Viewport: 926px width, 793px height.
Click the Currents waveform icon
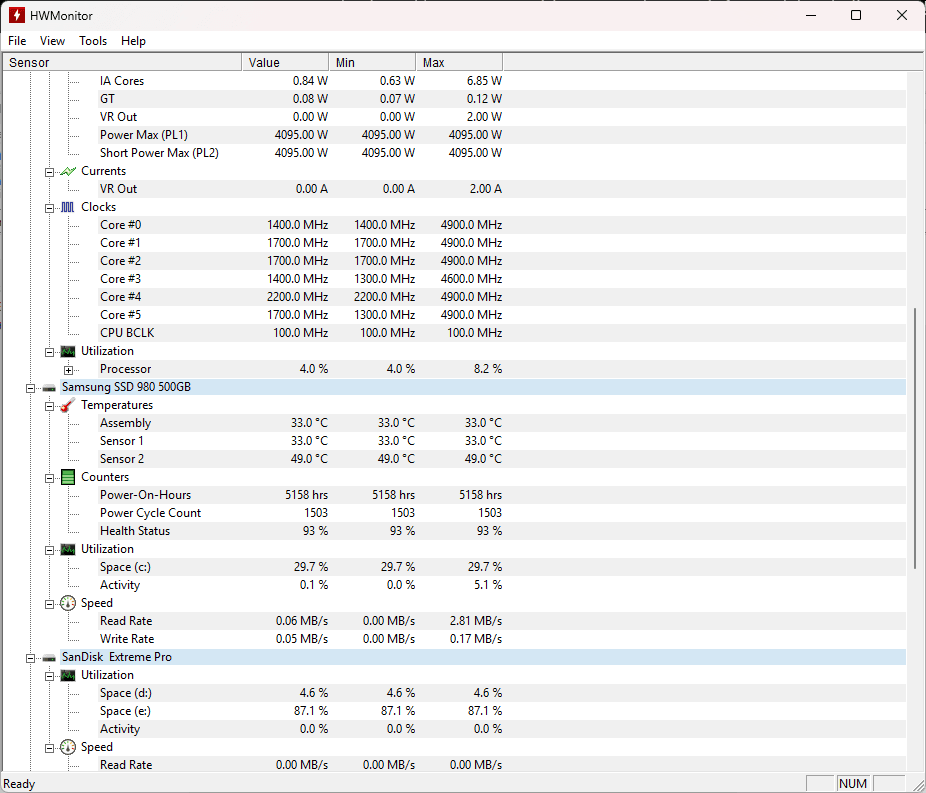68,171
